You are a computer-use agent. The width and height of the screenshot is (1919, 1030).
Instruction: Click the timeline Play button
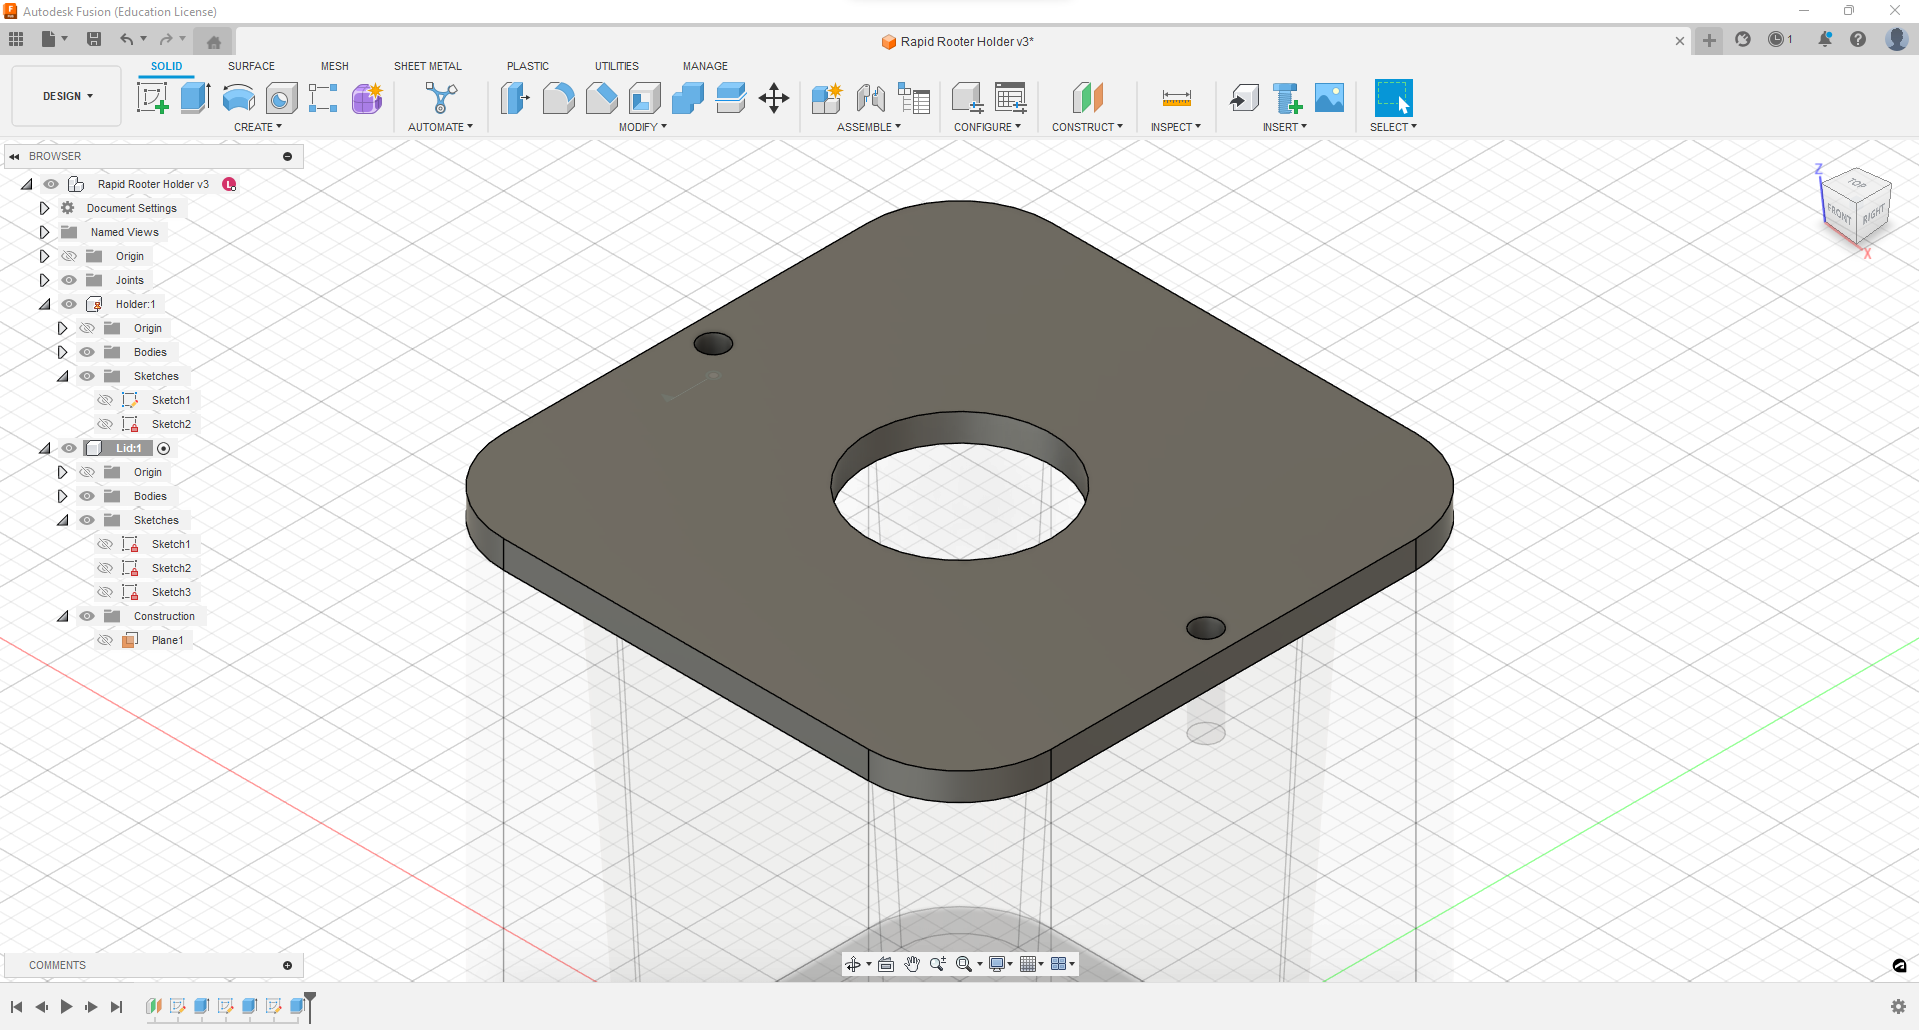pyautogui.click(x=66, y=1007)
